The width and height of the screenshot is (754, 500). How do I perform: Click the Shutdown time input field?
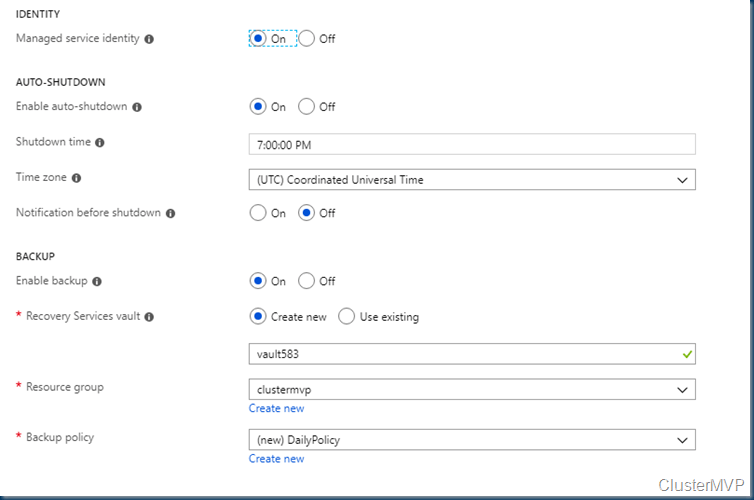tap(471, 145)
